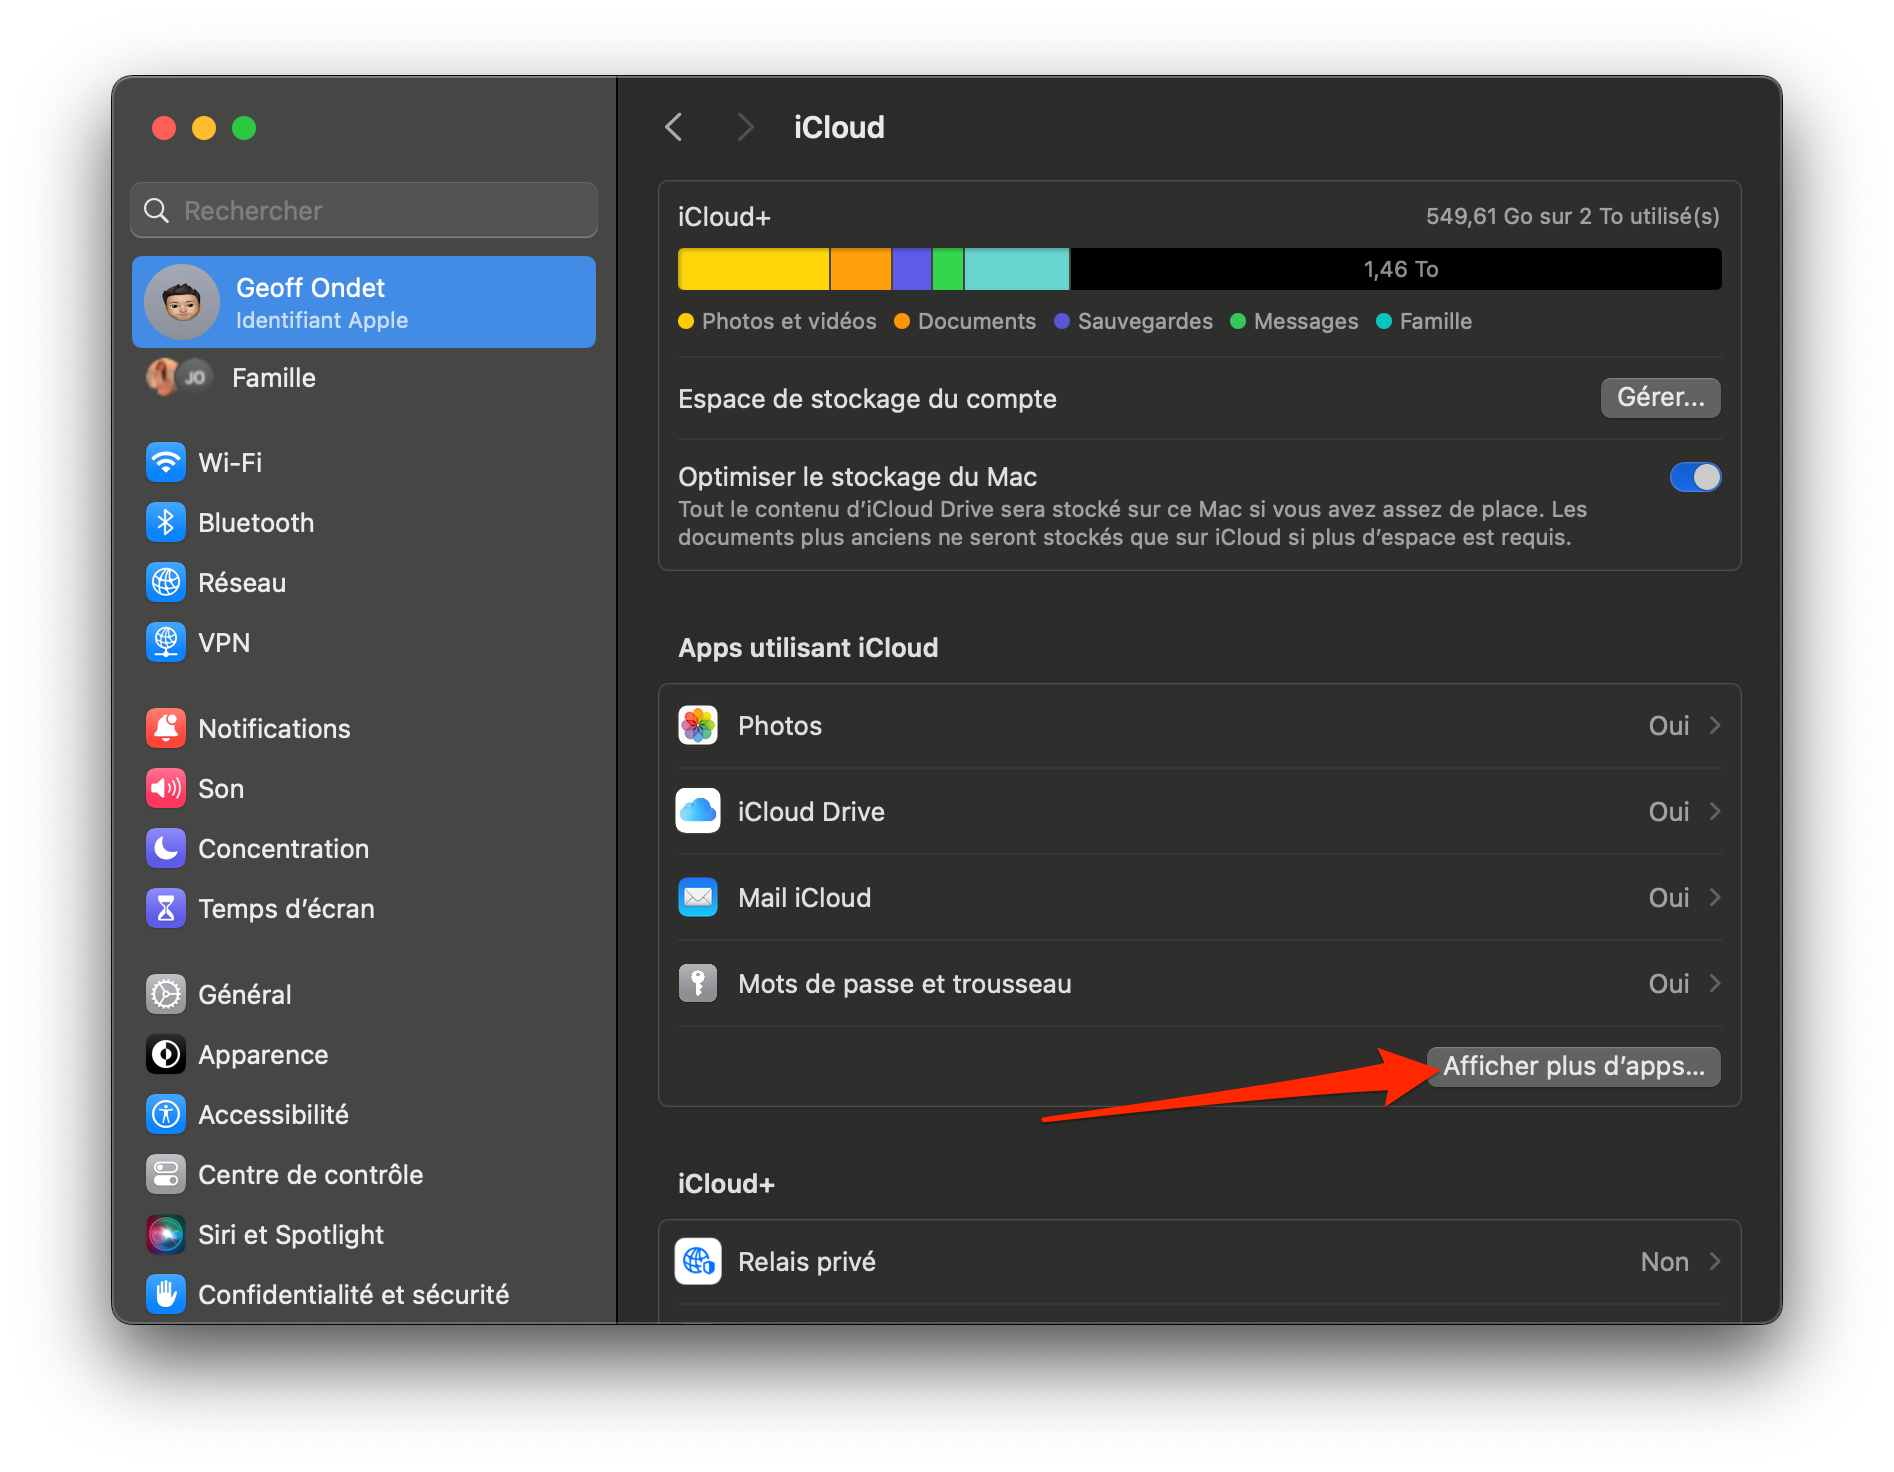Click the Relais privé globe icon

698,1261
